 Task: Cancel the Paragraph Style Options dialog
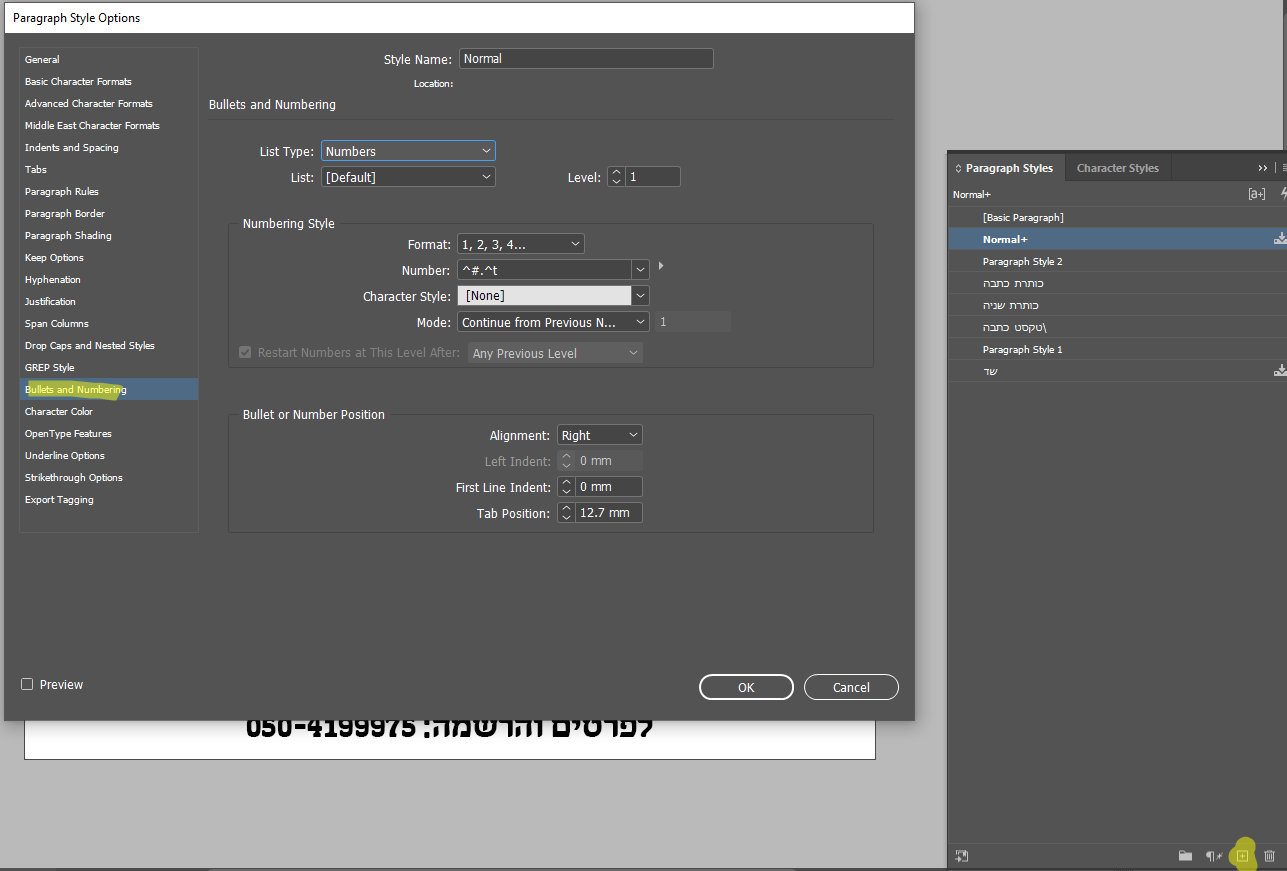pyautogui.click(x=851, y=687)
